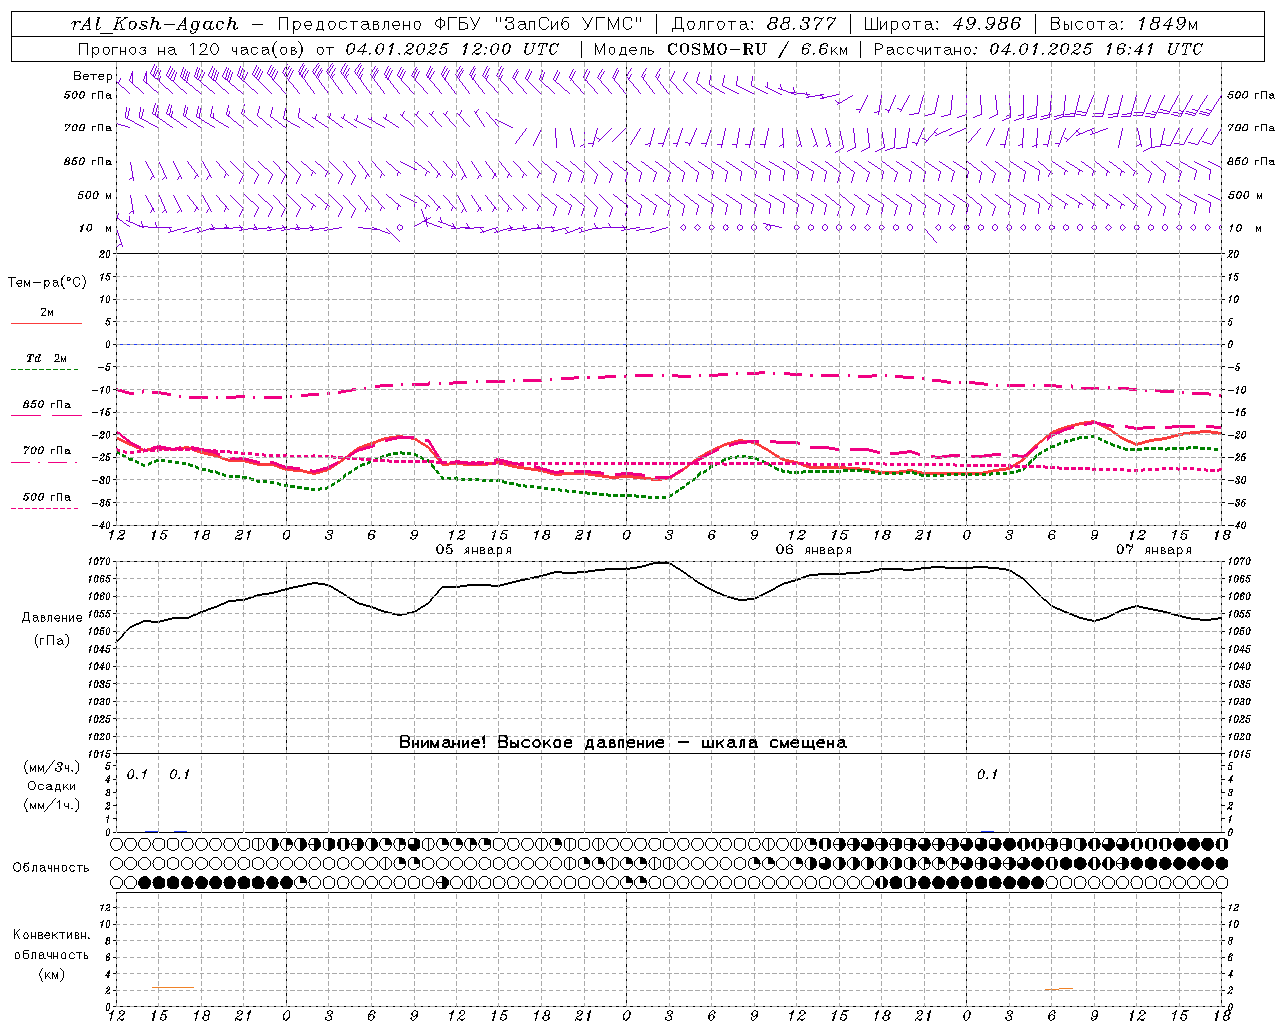Click the Конвективн. panel label

51,935
